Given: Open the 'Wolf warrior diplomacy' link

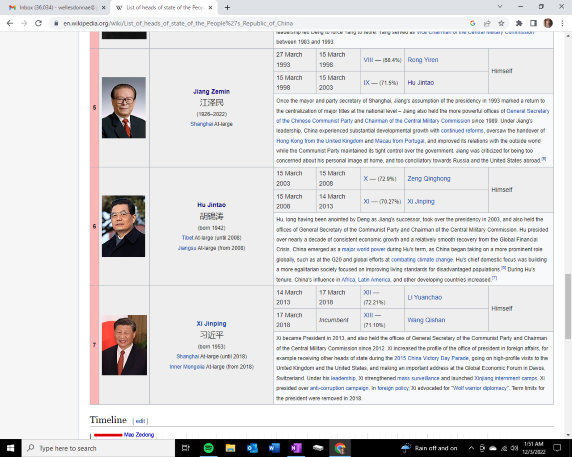Looking at the screenshot, I should [x=480, y=388].
